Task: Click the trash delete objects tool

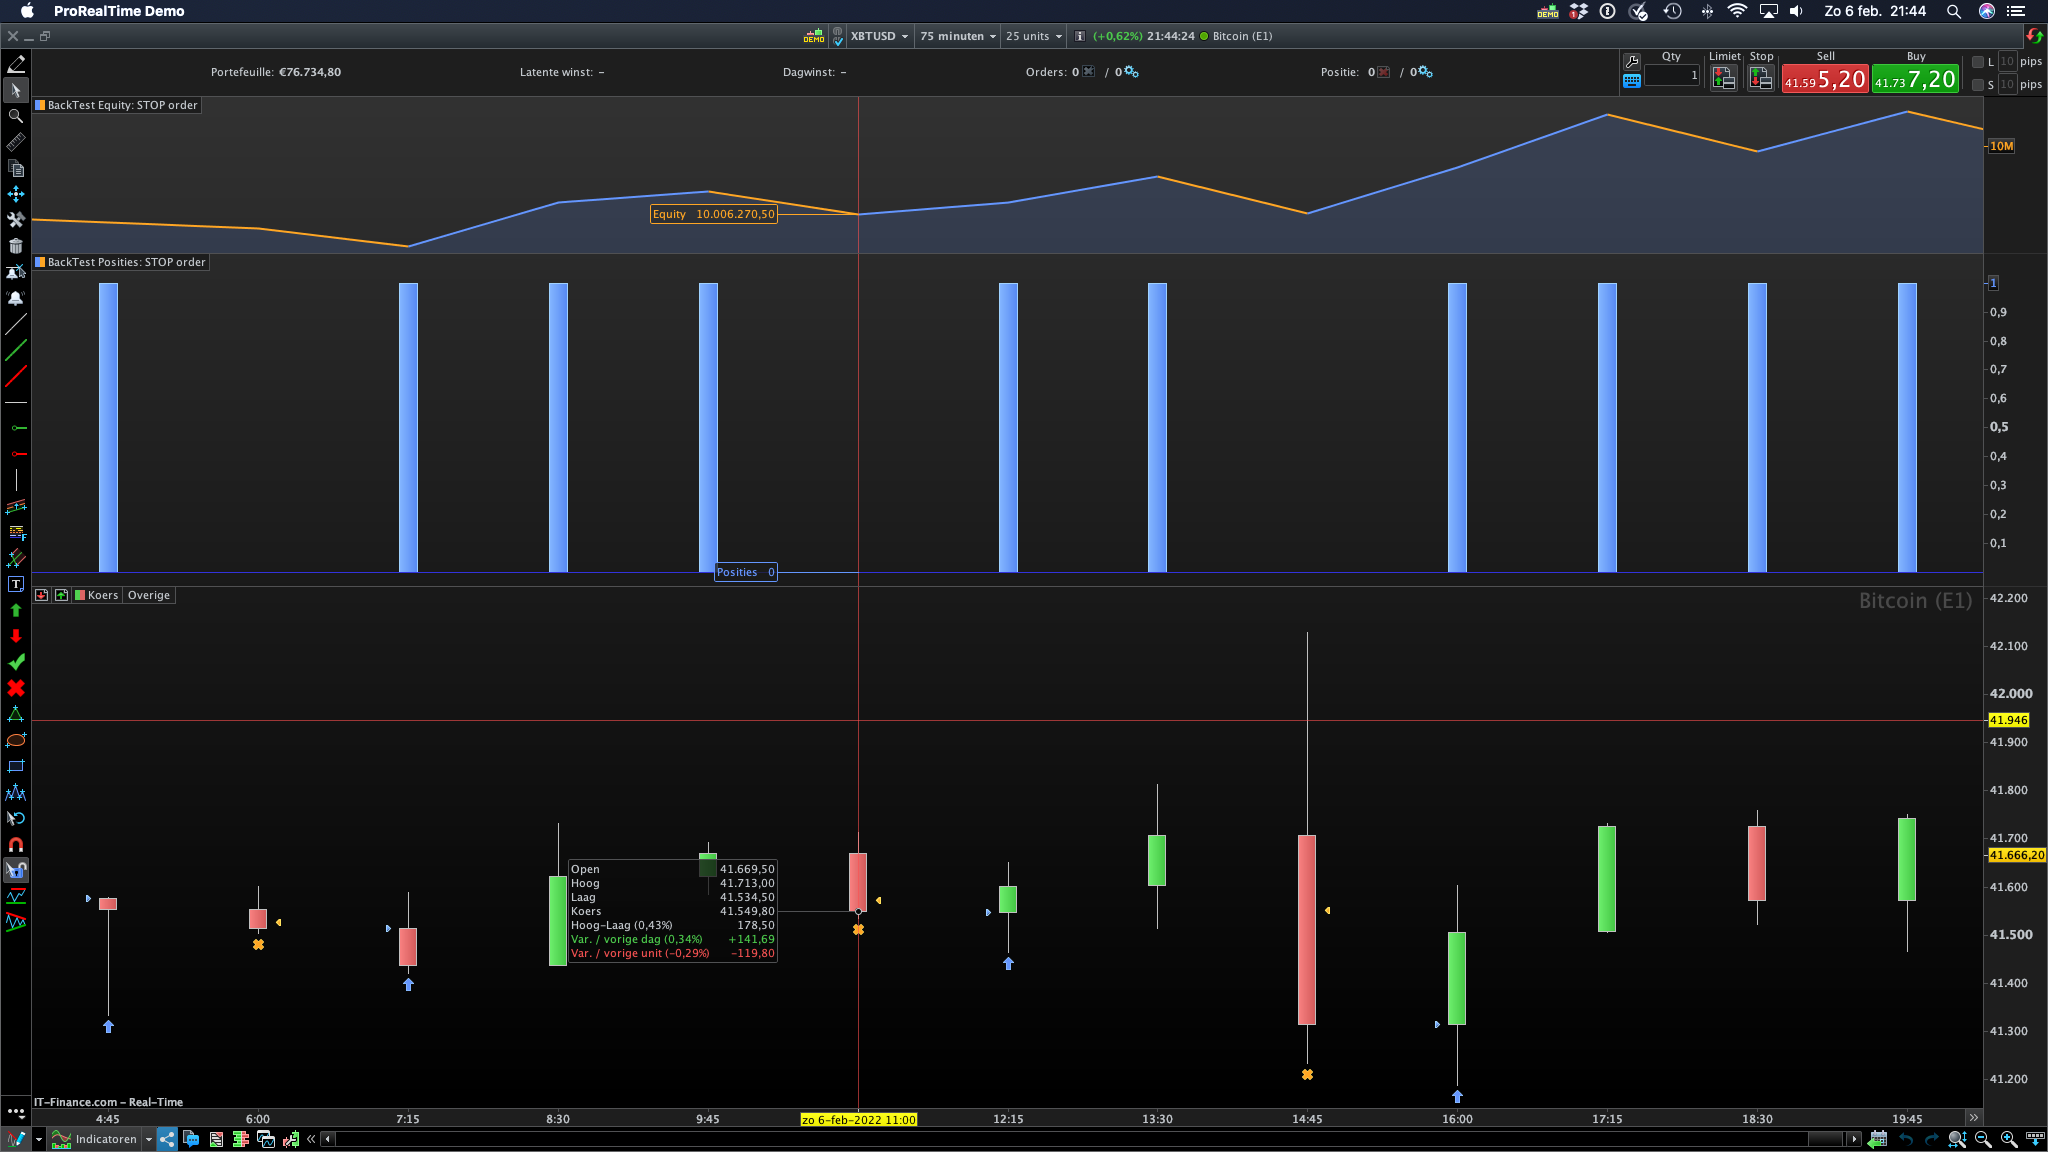Action: tap(15, 246)
